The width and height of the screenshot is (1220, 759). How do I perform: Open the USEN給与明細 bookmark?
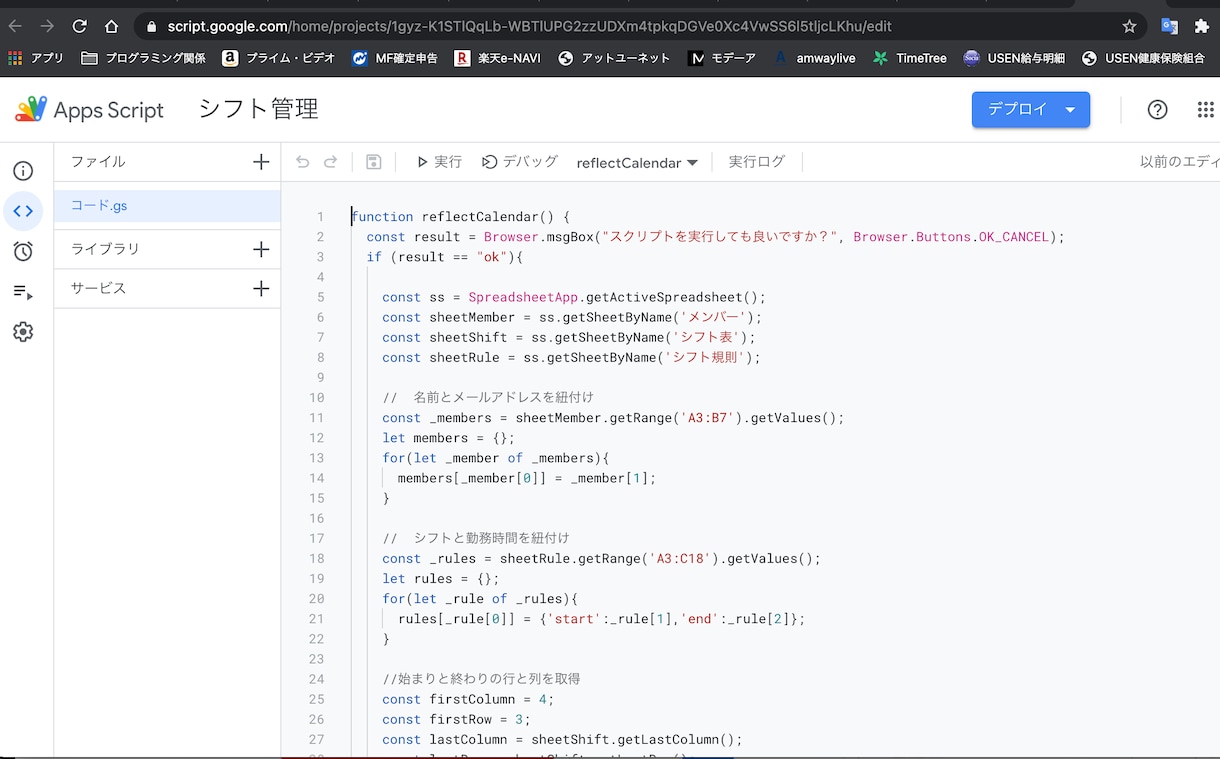coord(1013,59)
